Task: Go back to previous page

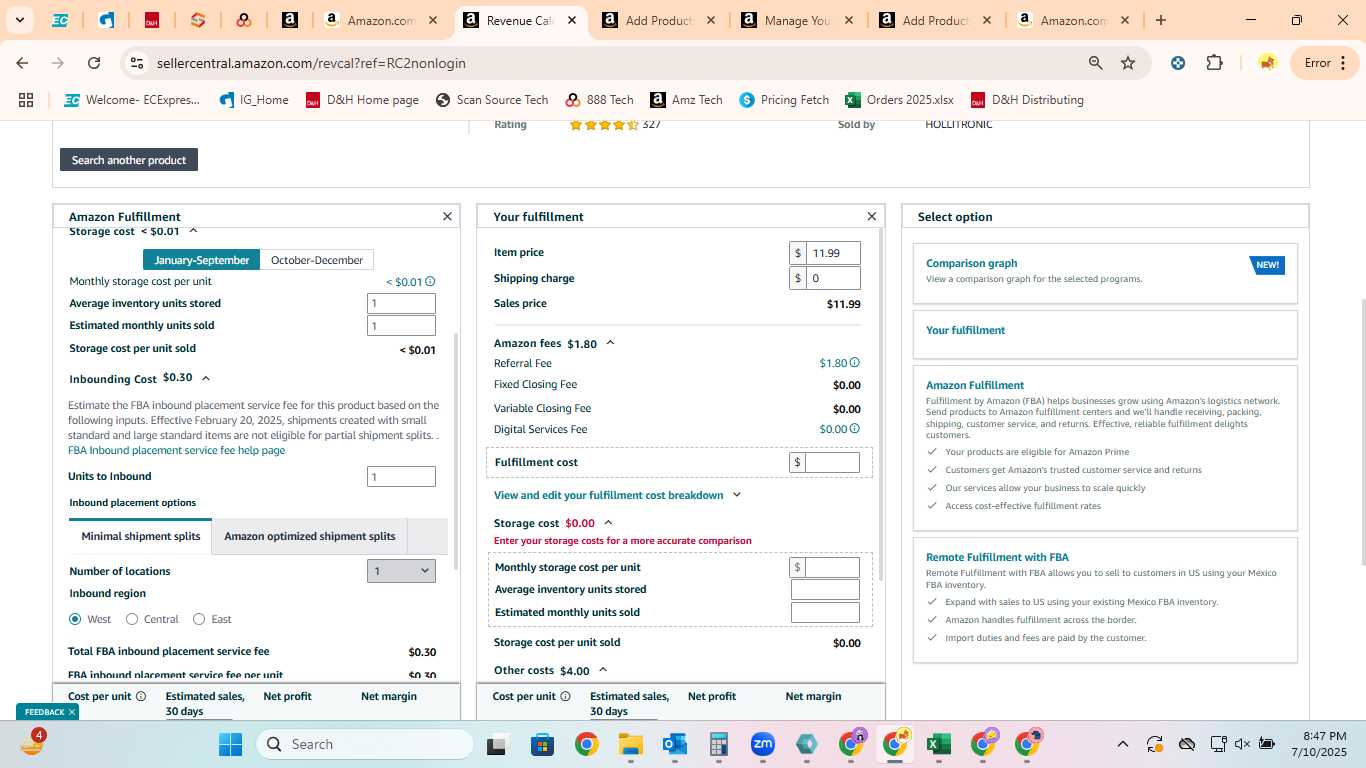Action: [x=22, y=63]
